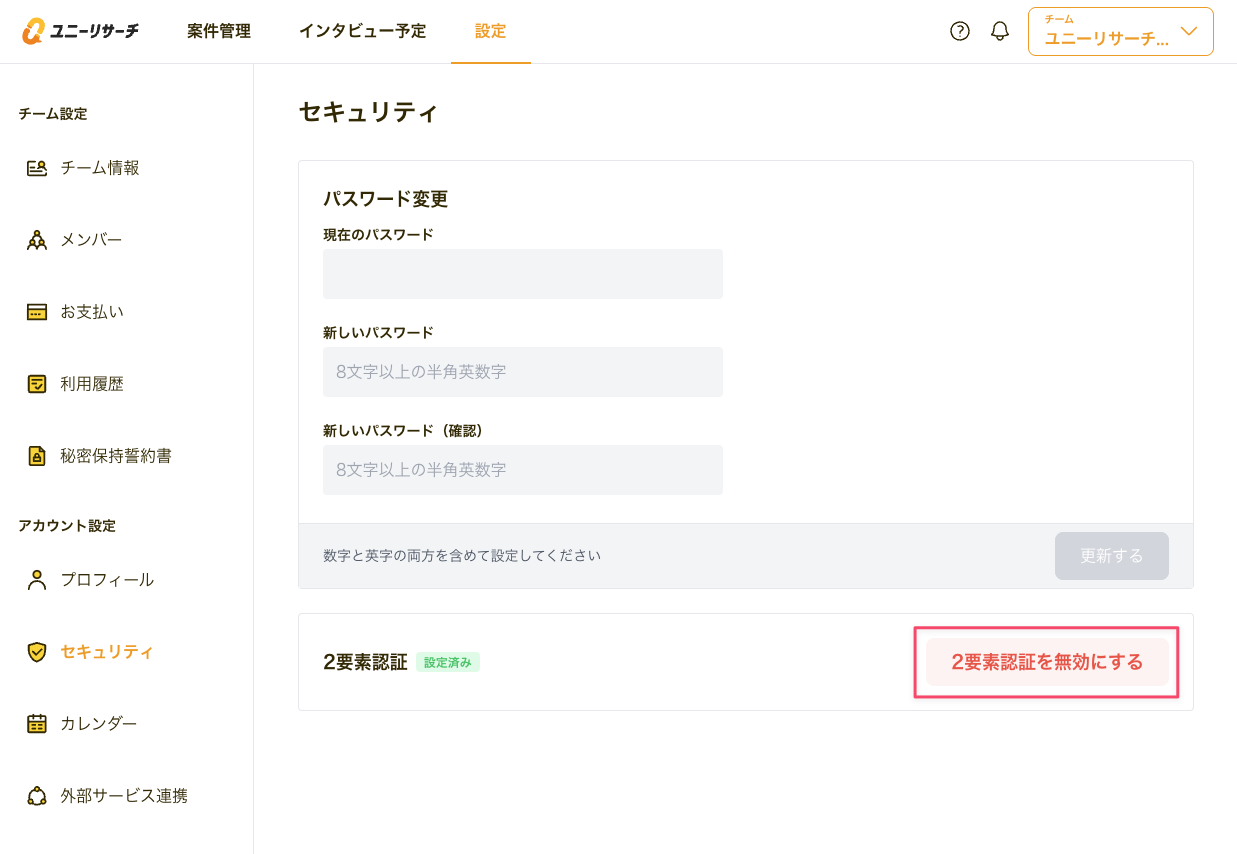Click the 秘密保持誓約書 document icon
The image size is (1237, 854).
[37, 456]
